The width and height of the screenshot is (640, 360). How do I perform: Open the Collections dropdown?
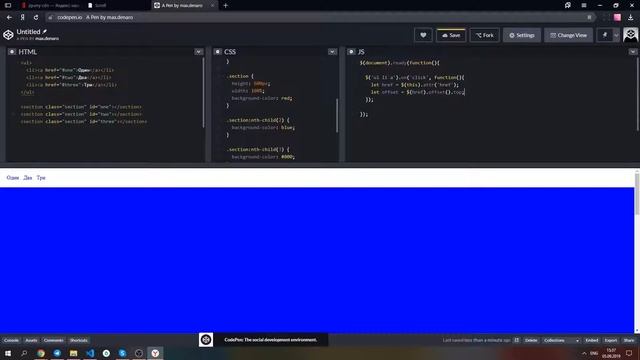[x=561, y=340]
